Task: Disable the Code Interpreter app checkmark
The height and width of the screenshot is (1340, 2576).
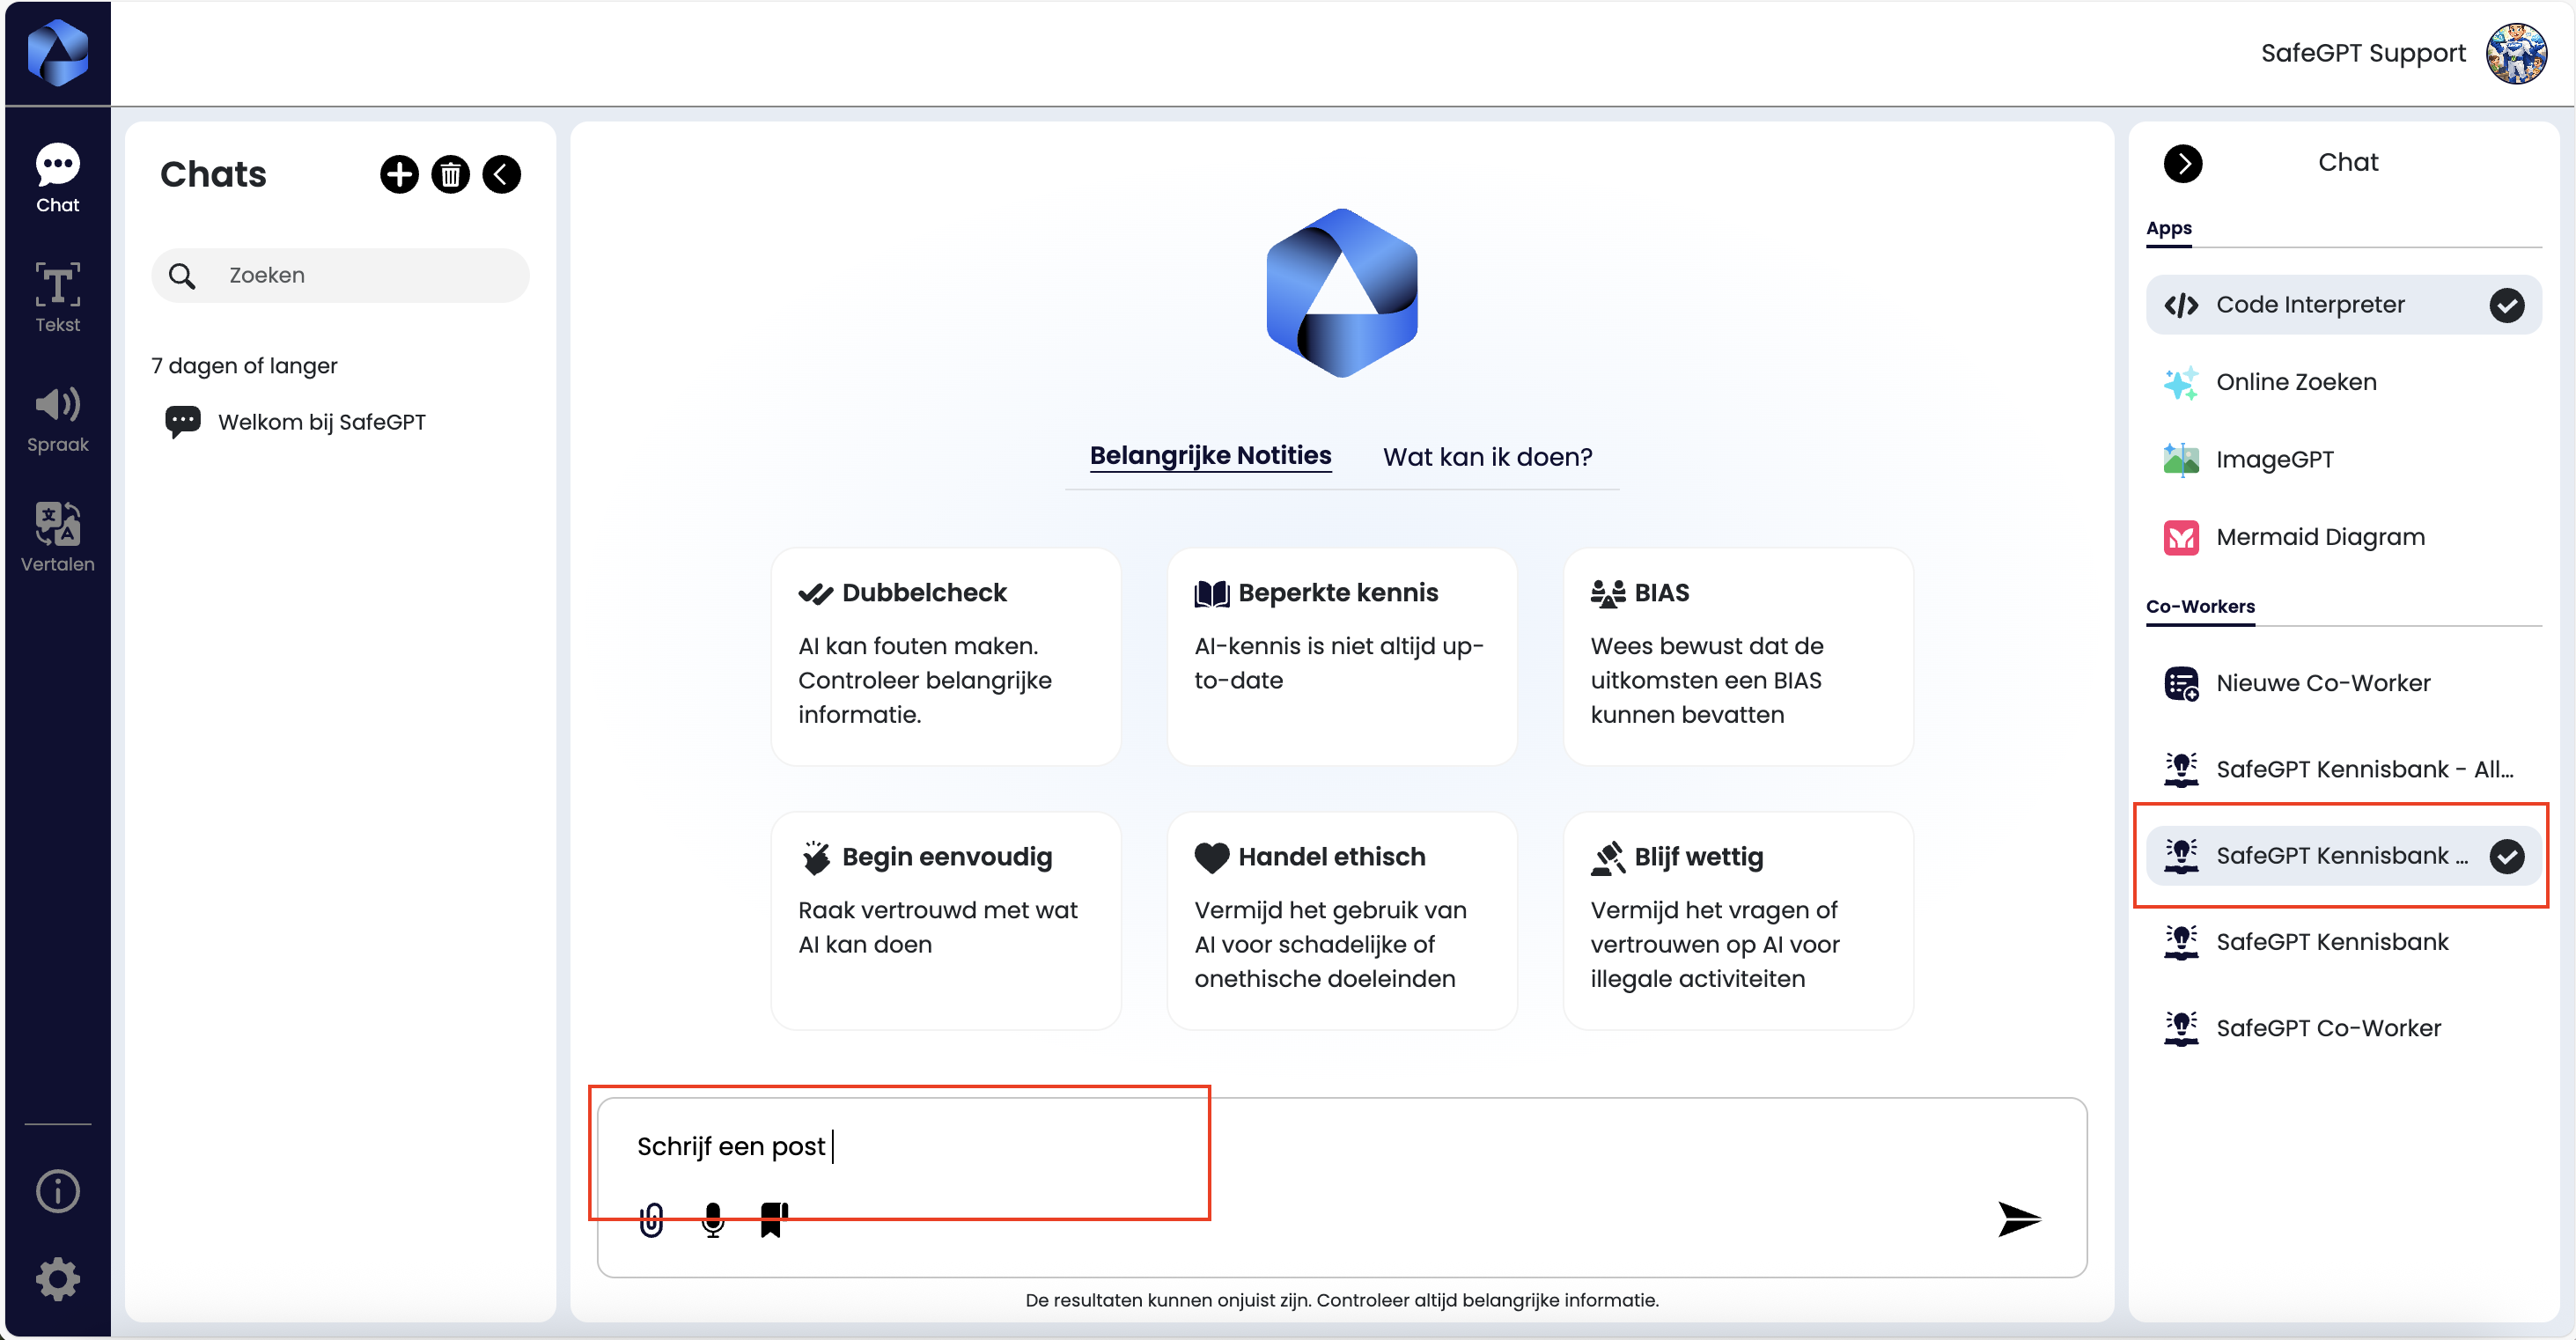Action: tap(2506, 305)
